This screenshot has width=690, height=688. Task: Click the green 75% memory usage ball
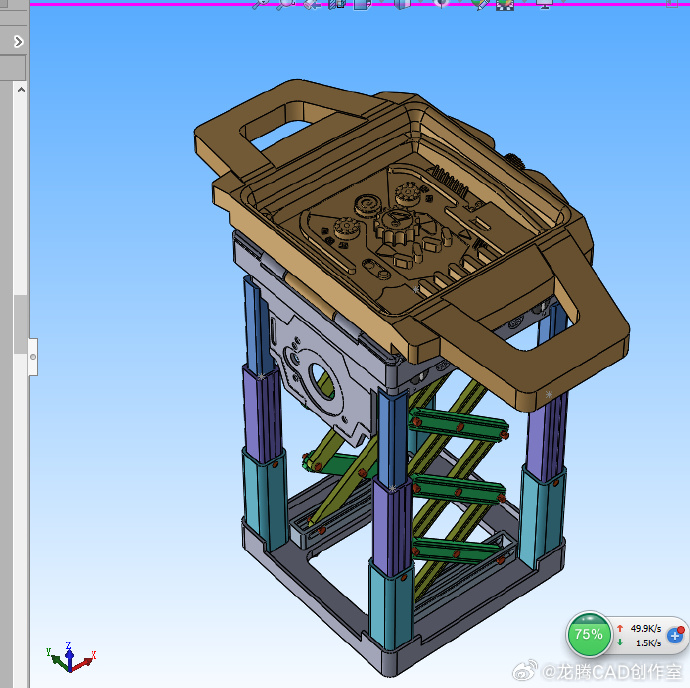pos(589,634)
